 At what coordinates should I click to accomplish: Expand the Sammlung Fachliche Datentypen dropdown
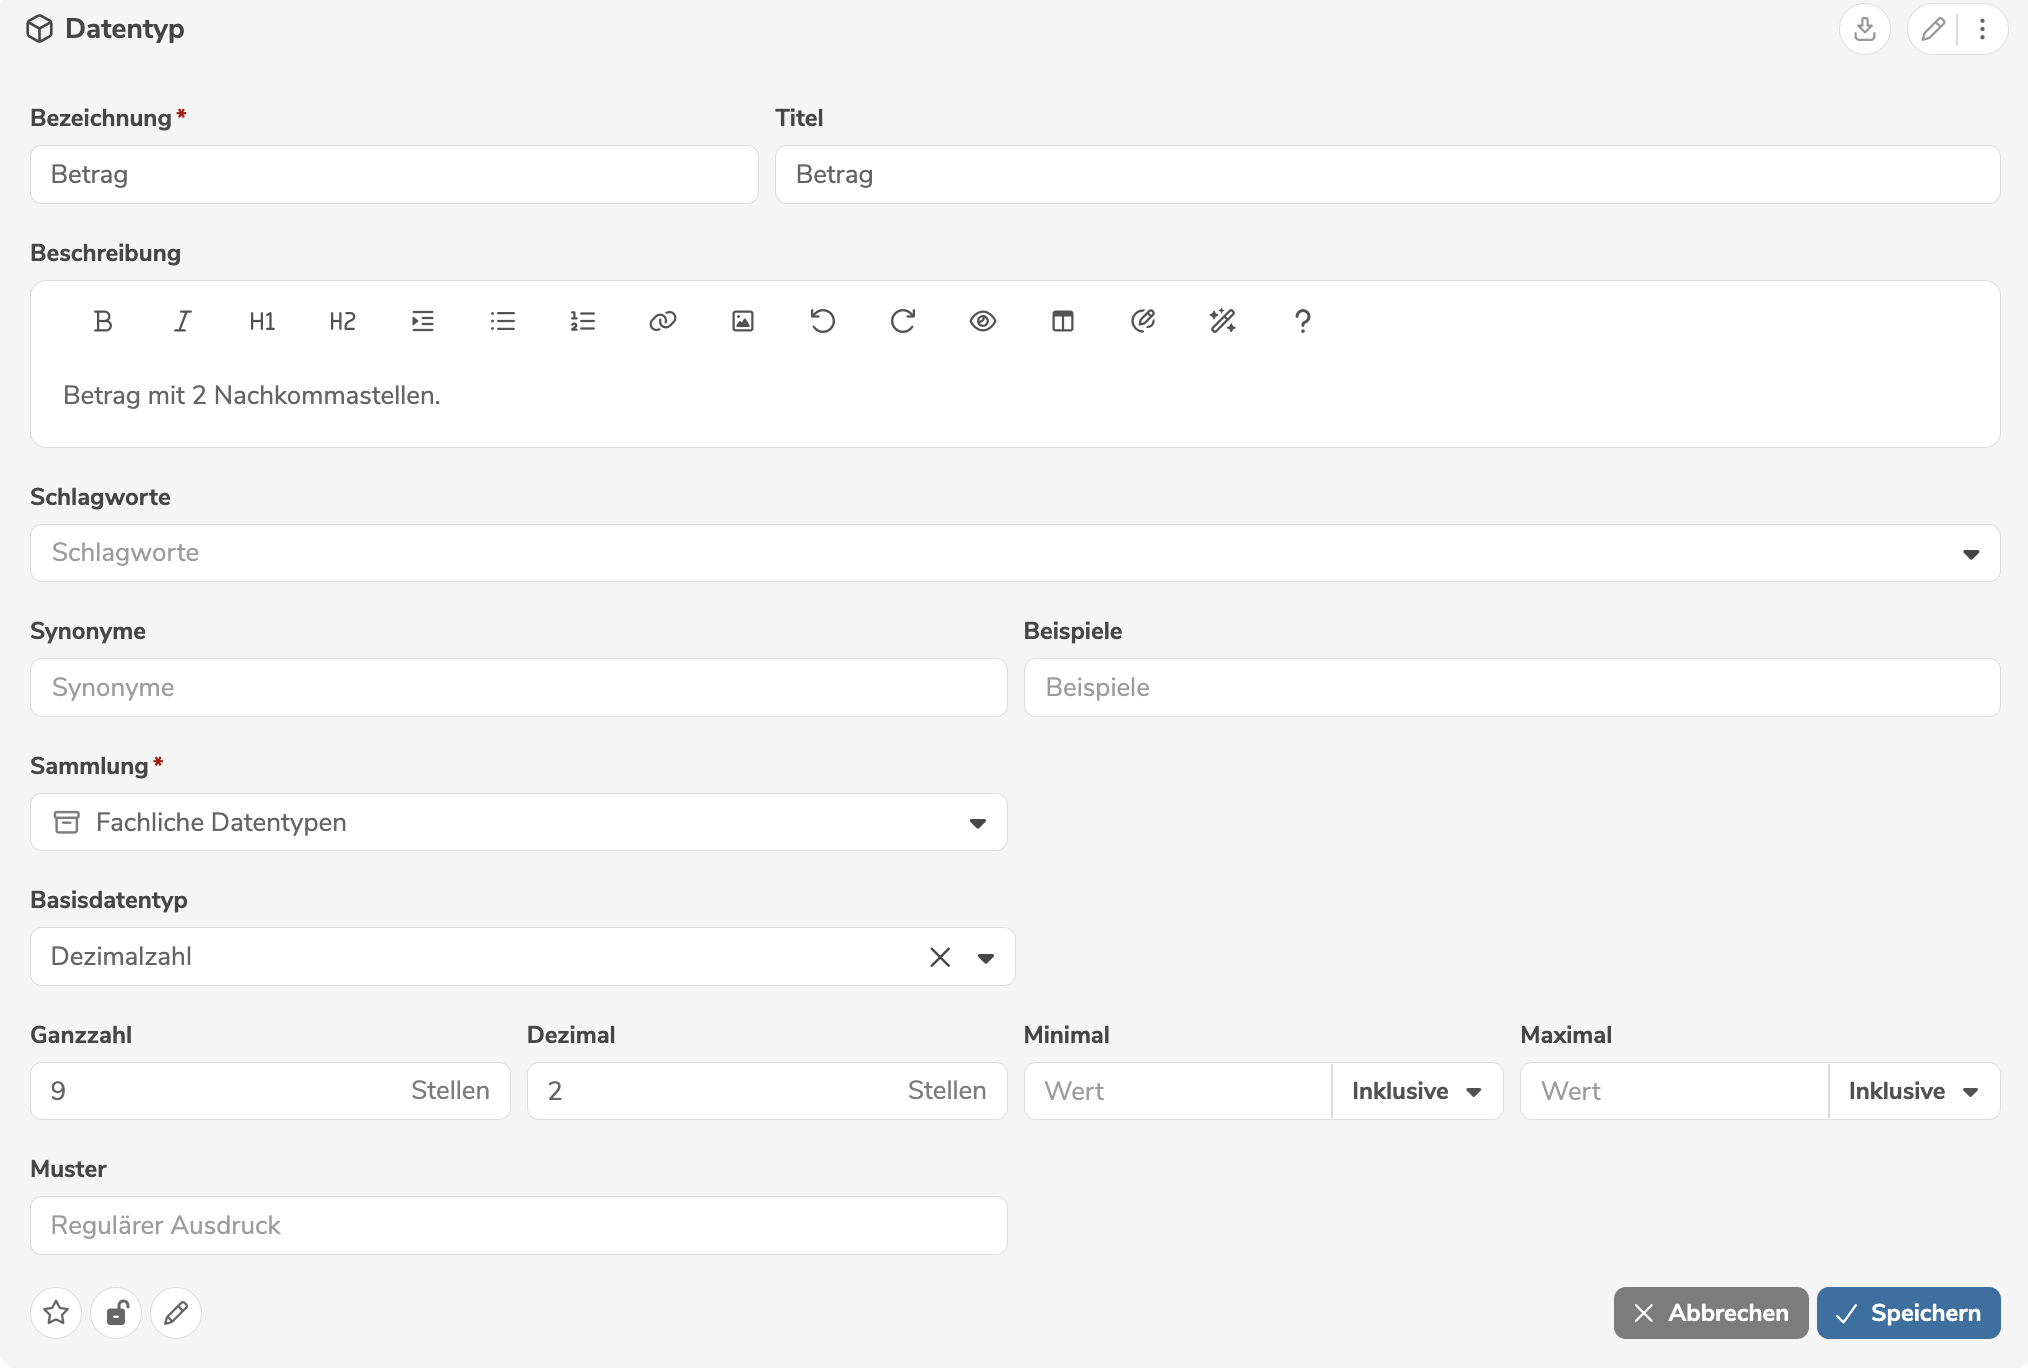tap(977, 823)
